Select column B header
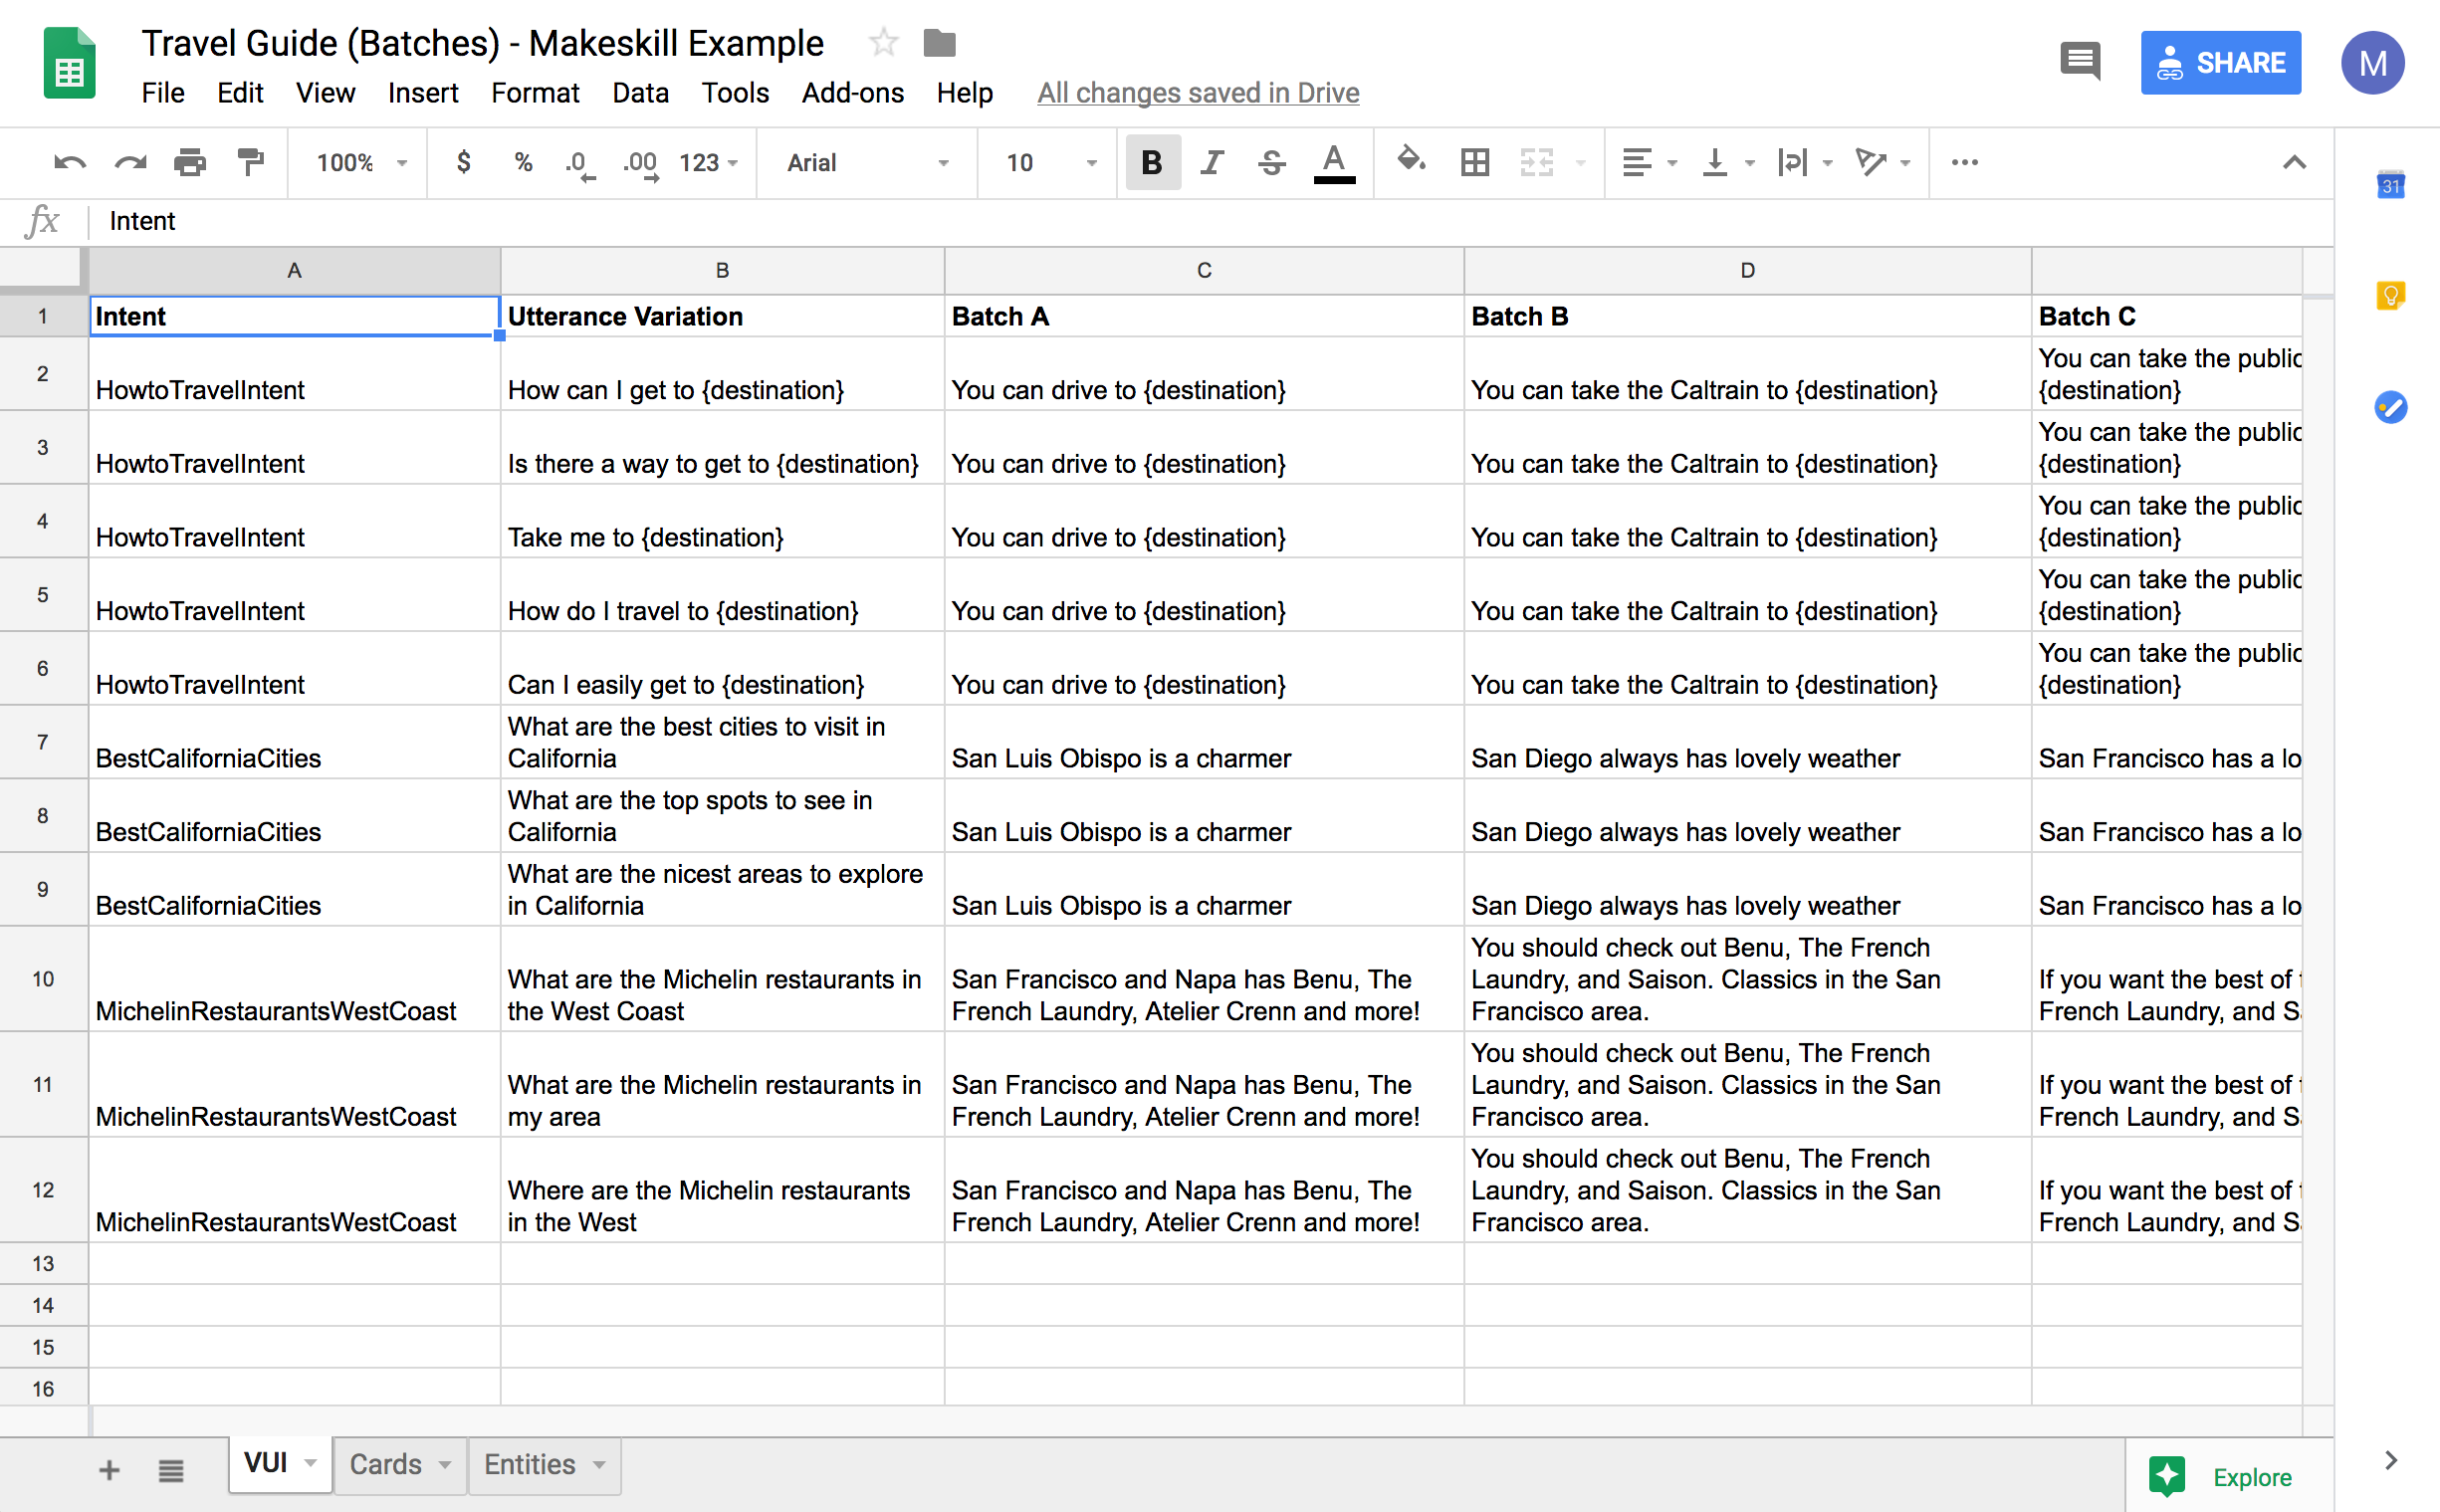 (722, 270)
